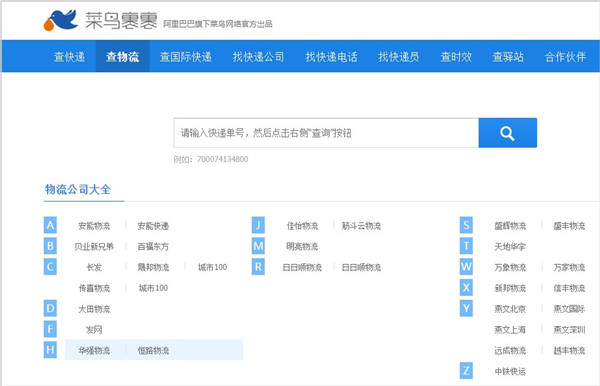Open the 盛丰物流 link

coord(569,226)
